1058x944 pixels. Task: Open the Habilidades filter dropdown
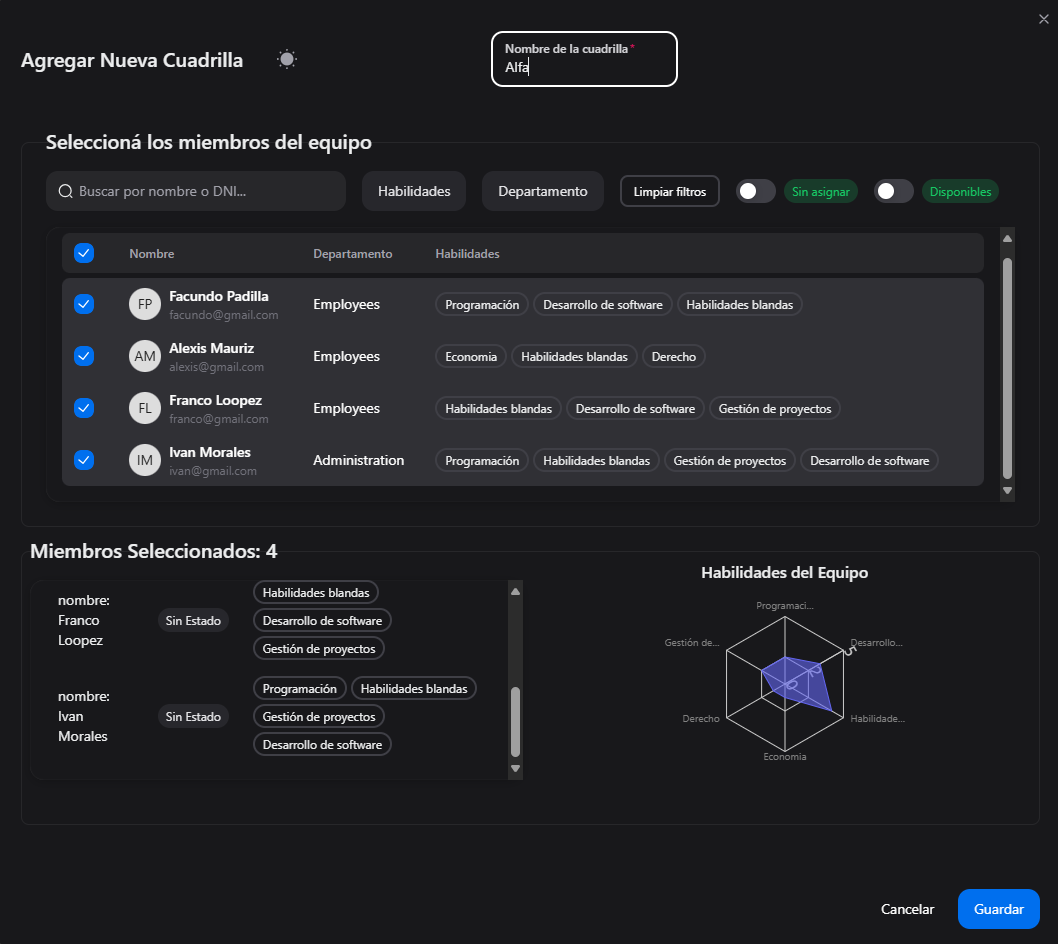pos(414,191)
